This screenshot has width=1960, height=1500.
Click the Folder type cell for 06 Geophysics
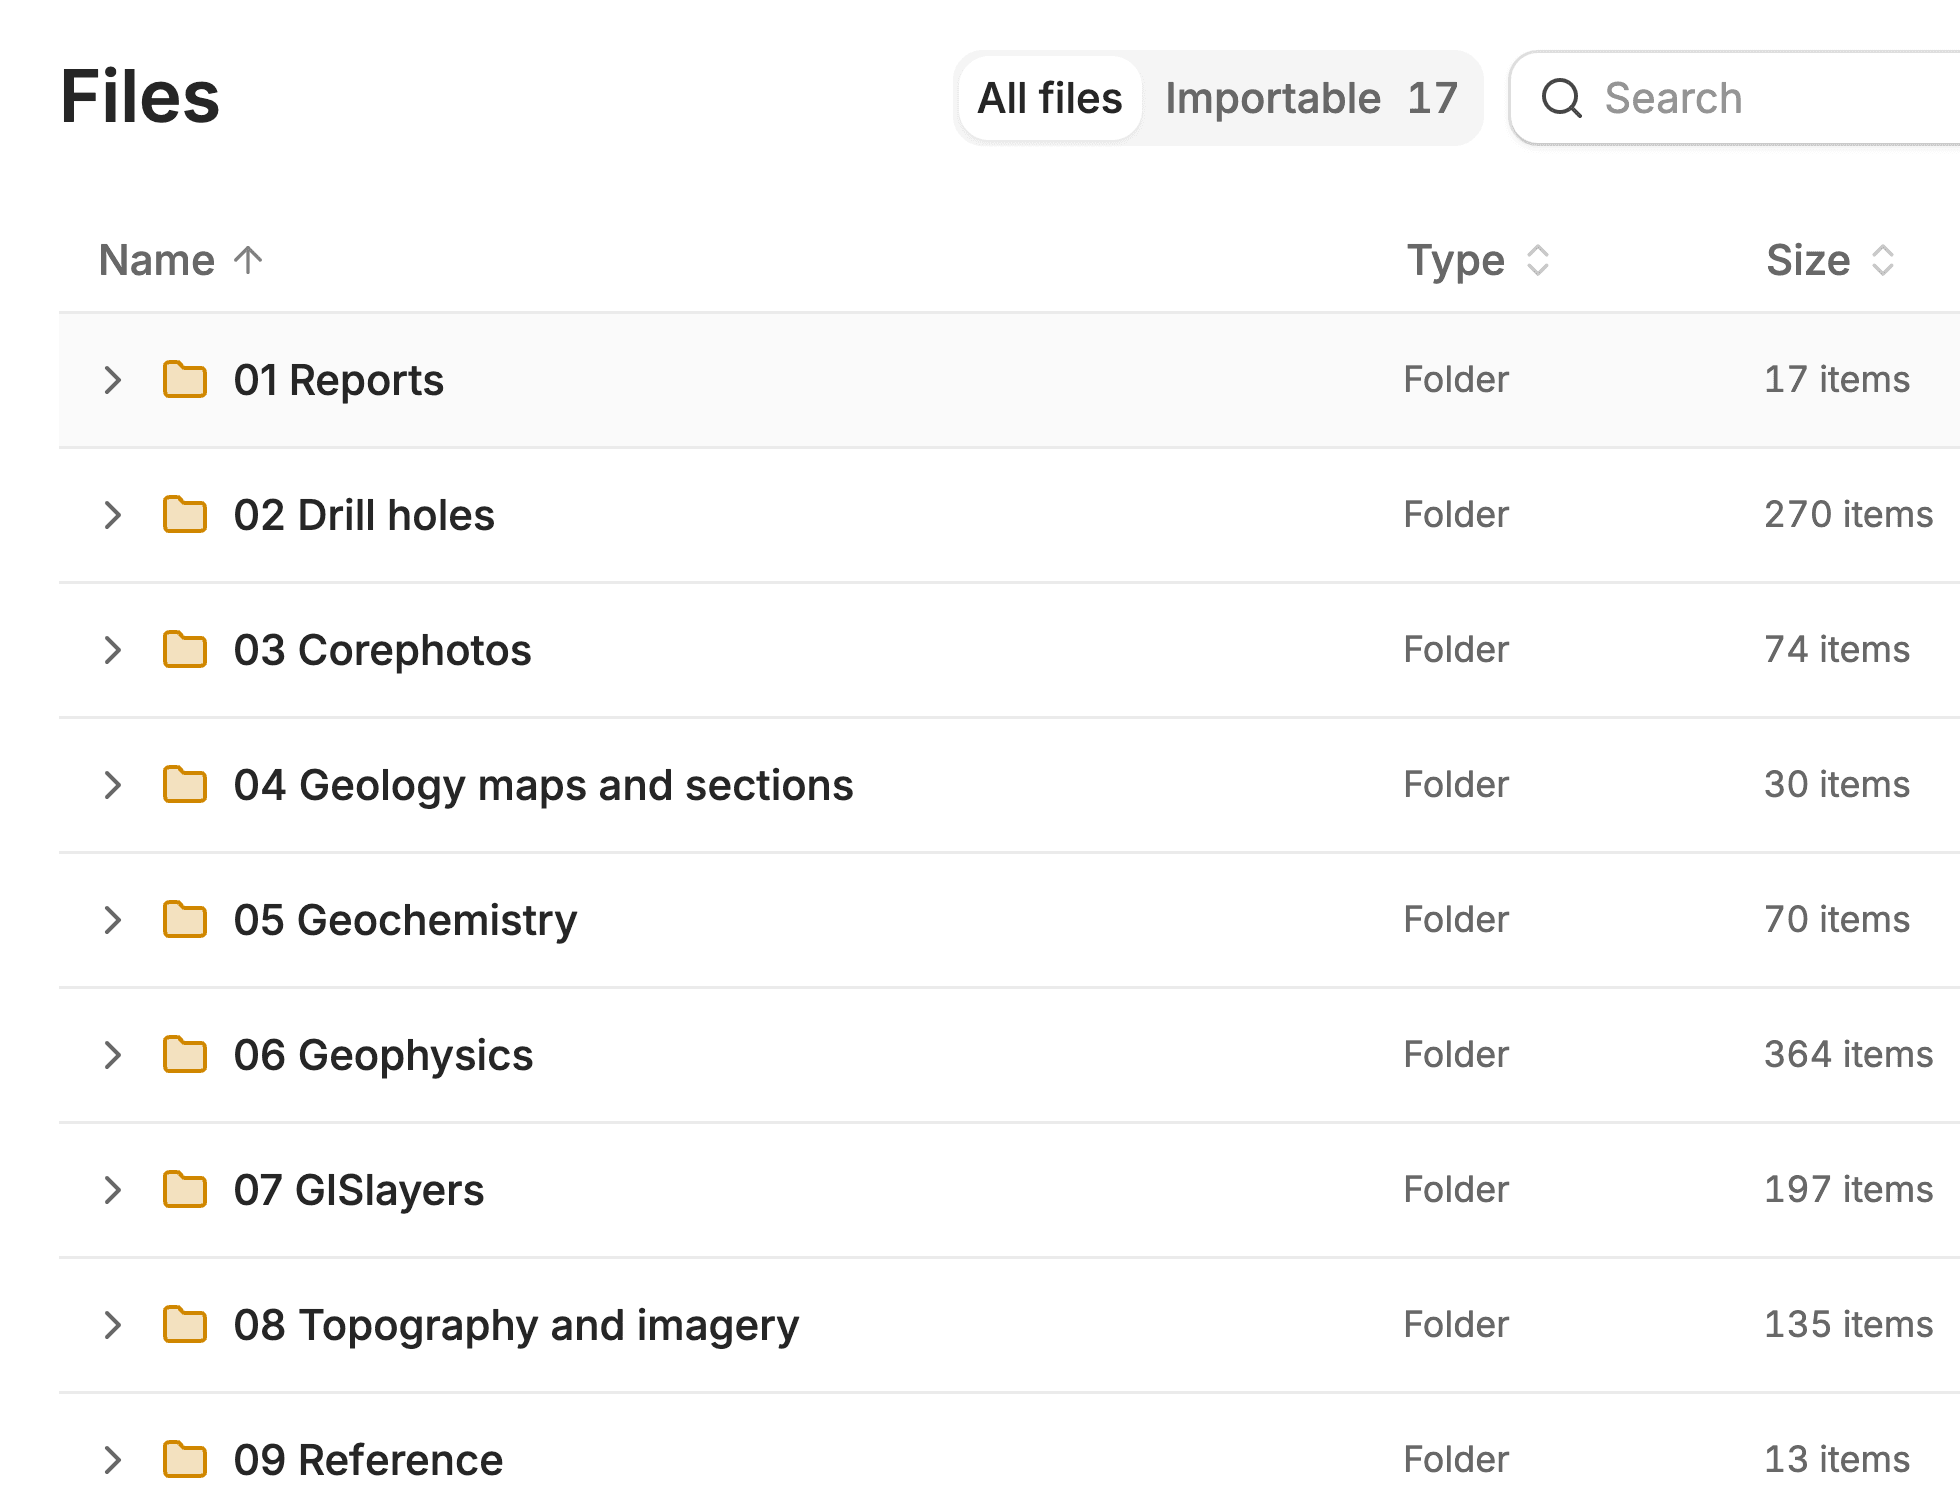(1456, 1055)
